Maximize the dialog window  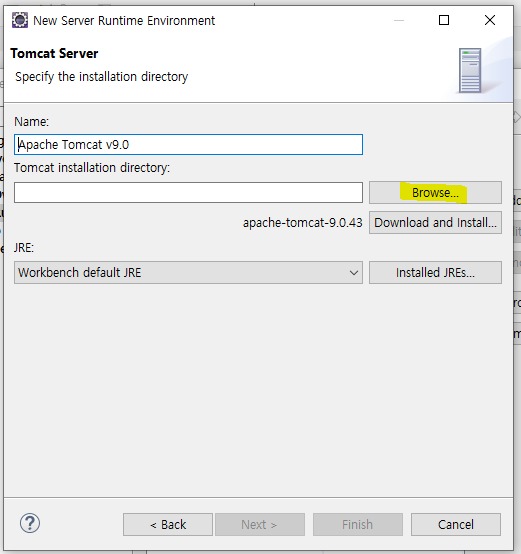click(444, 20)
